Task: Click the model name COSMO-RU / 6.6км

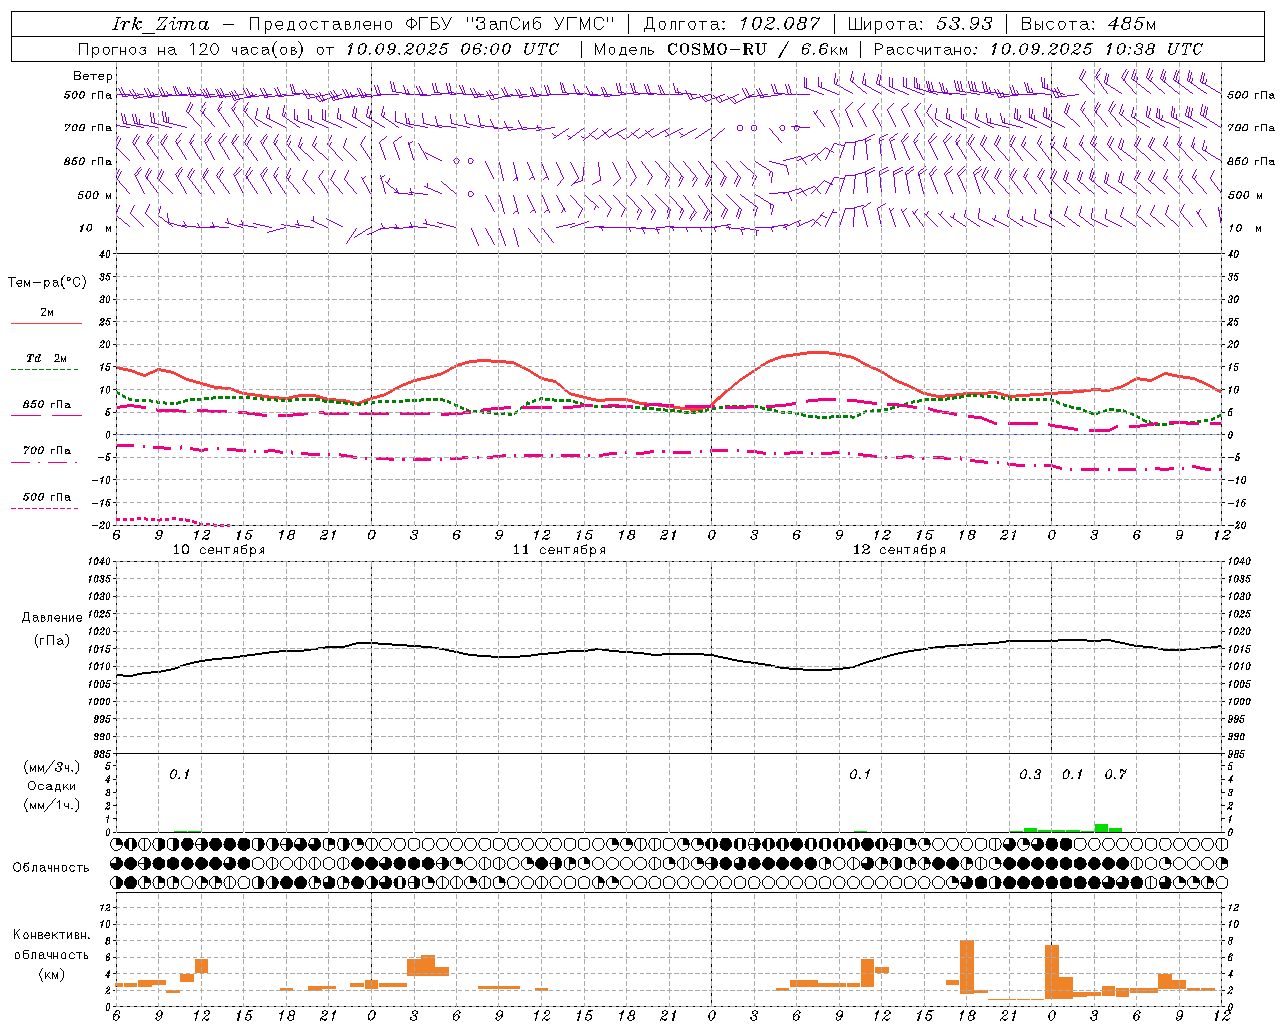Action: (x=757, y=49)
